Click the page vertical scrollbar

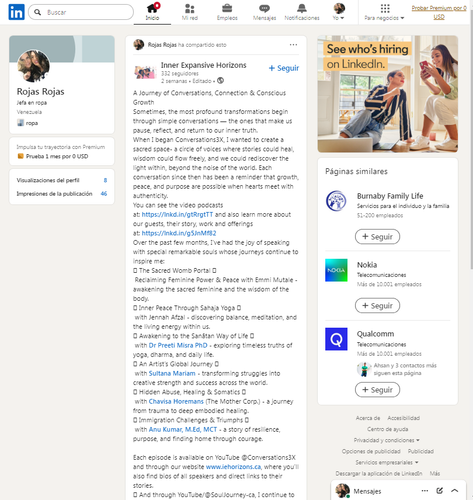coord(471,140)
